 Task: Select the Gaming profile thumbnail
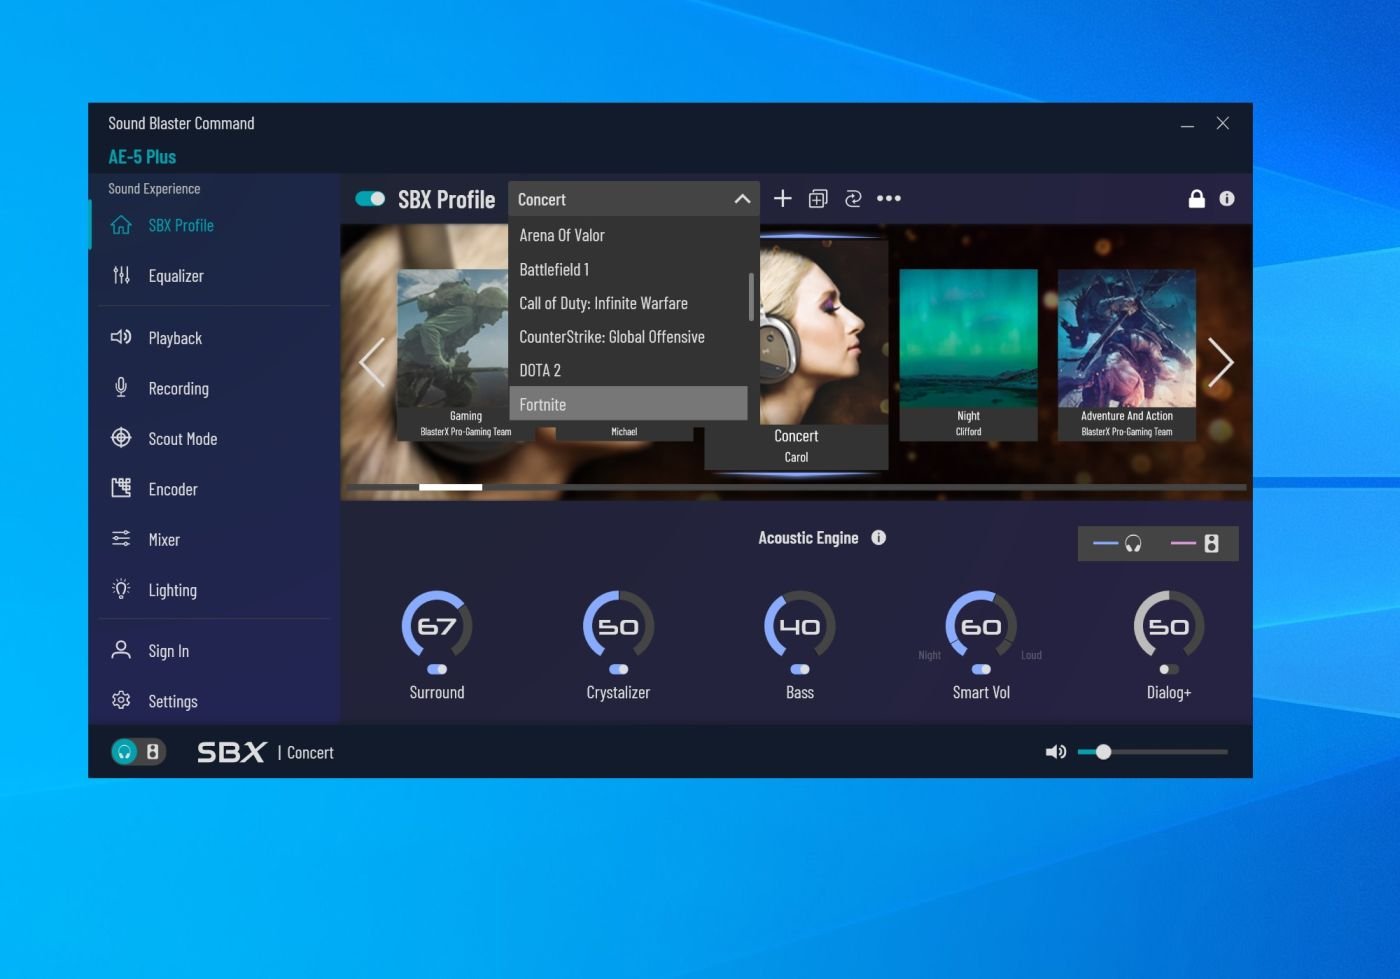point(452,355)
